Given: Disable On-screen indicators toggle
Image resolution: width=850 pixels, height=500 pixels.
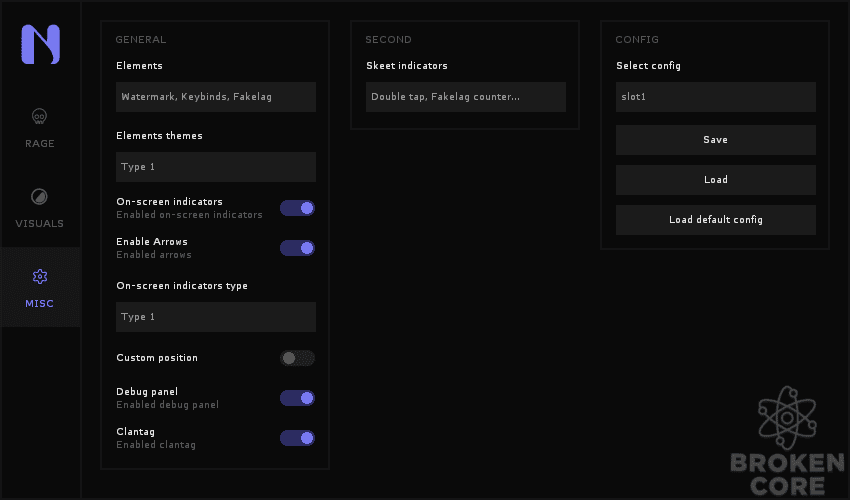Looking at the screenshot, I should tap(297, 208).
